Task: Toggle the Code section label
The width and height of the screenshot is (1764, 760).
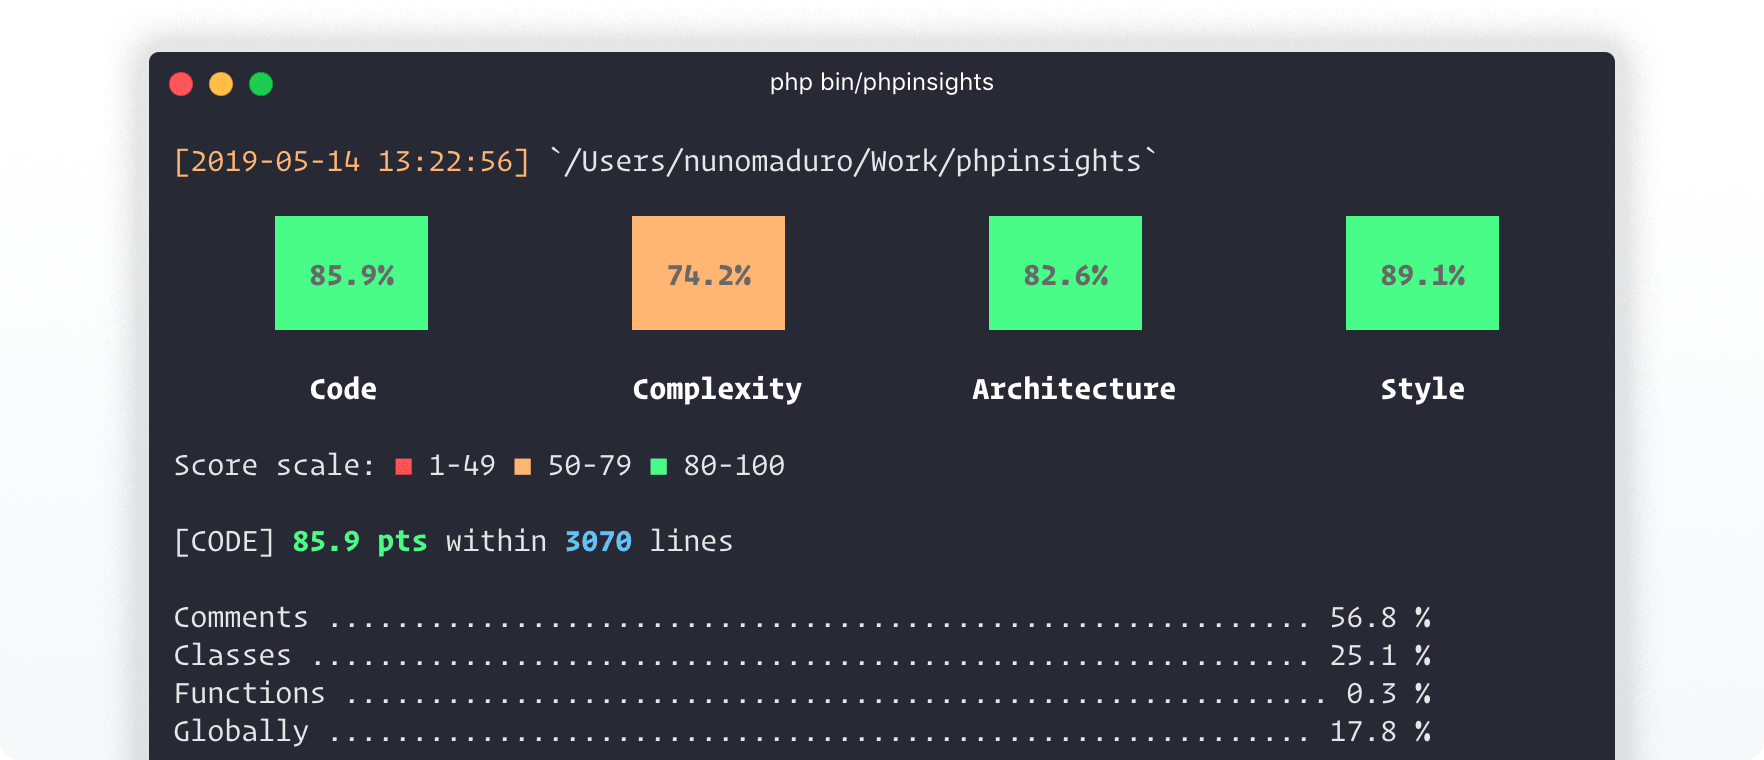Action: [x=342, y=389]
